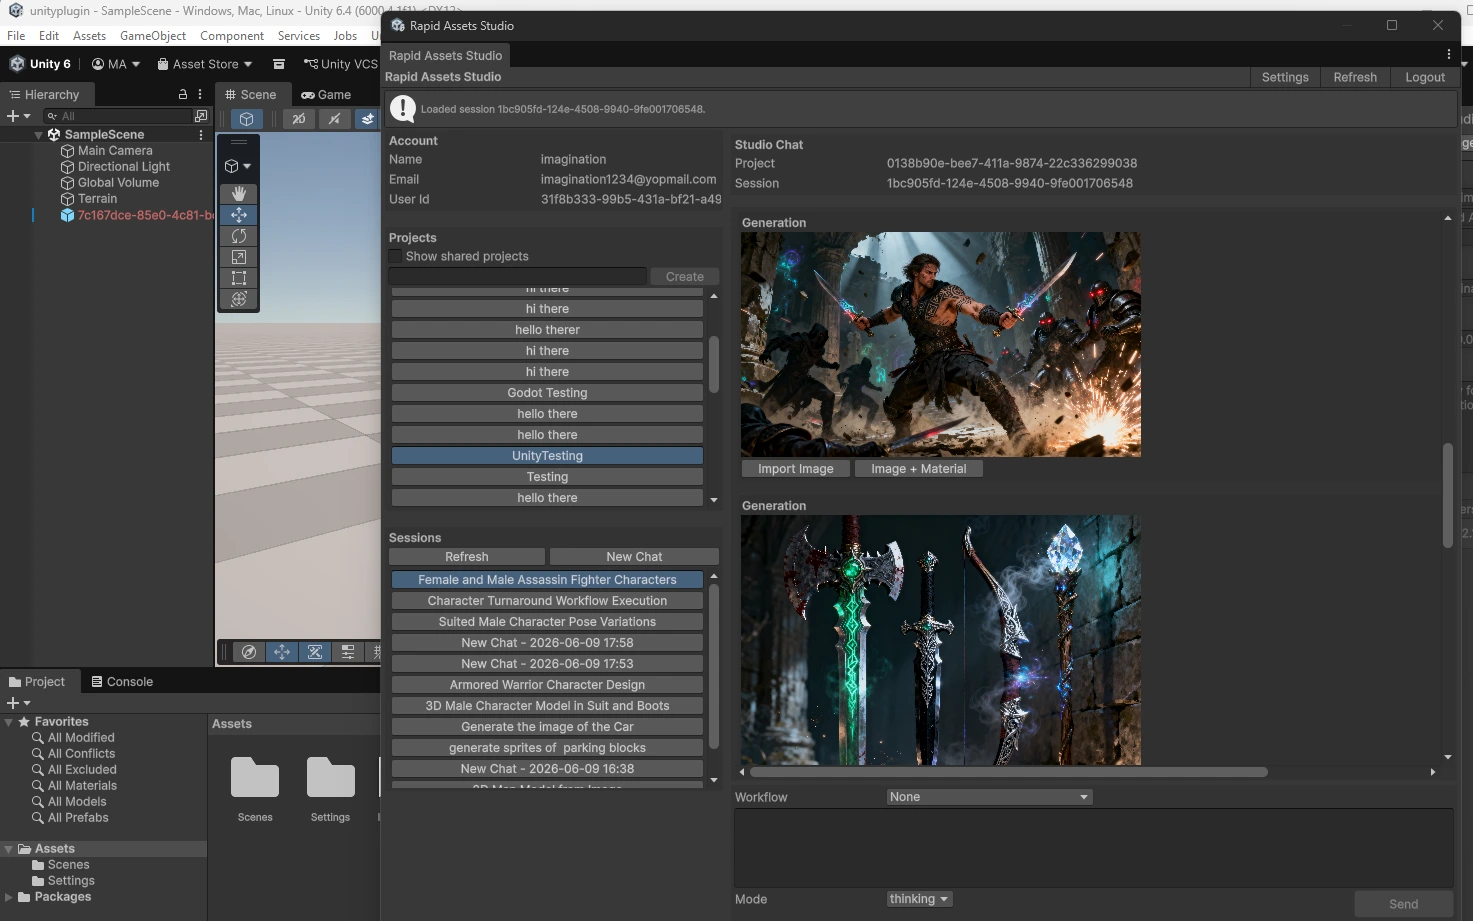The image size is (1473, 921).
Task: Expand the Packages folder
Action: [x=9, y=897]
